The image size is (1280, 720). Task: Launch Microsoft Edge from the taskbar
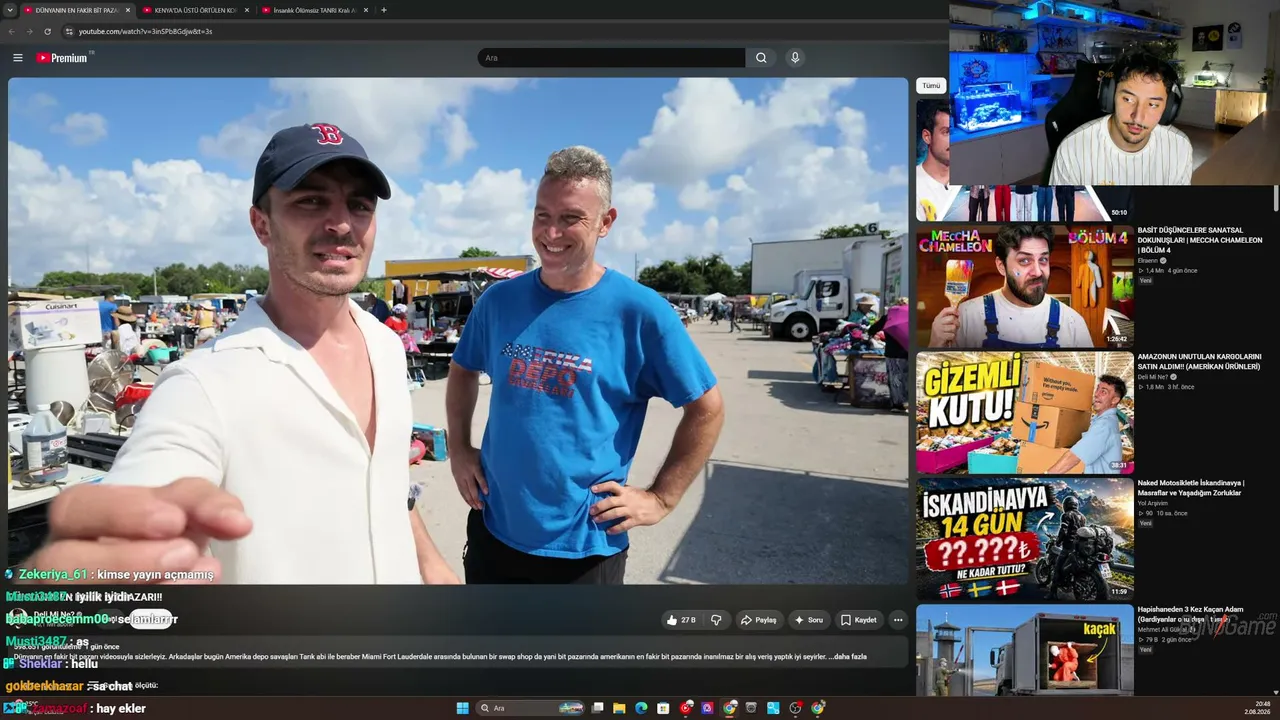coord(641,708)
